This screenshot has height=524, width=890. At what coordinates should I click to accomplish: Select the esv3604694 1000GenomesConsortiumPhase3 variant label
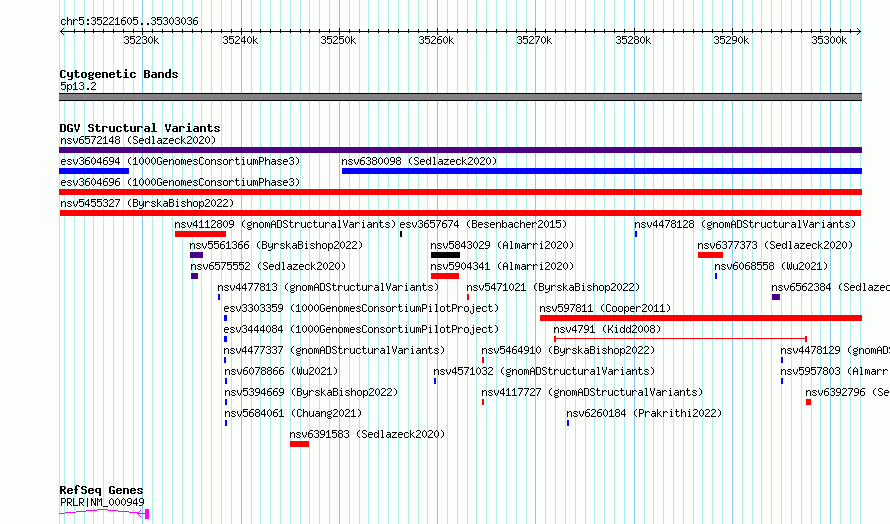(x=180, y=161)
